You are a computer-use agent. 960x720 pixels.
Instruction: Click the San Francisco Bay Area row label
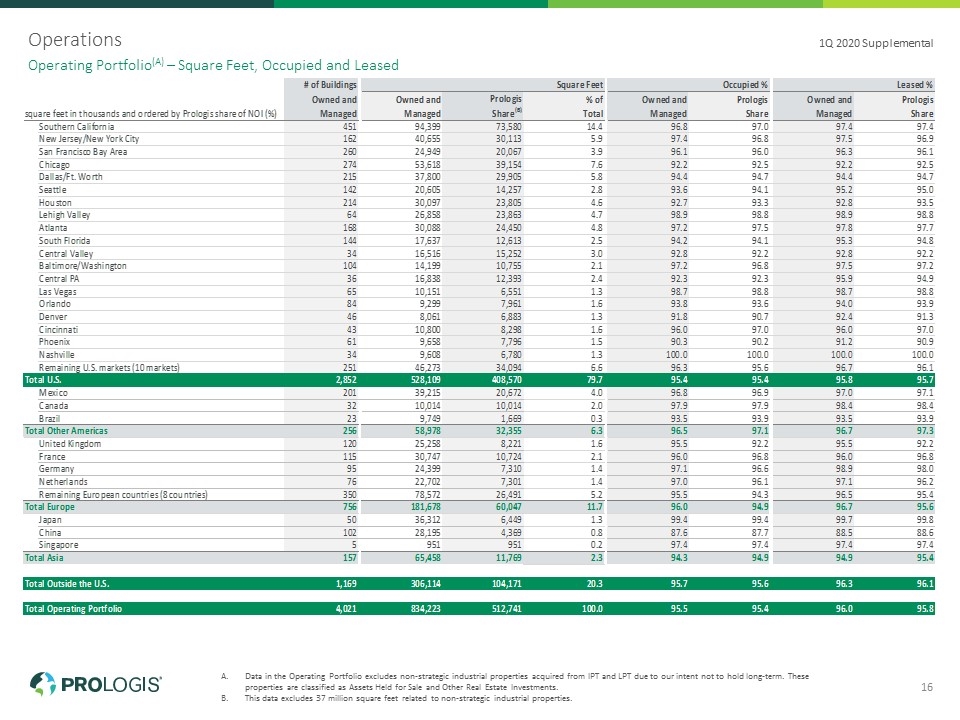coord(83,152)
